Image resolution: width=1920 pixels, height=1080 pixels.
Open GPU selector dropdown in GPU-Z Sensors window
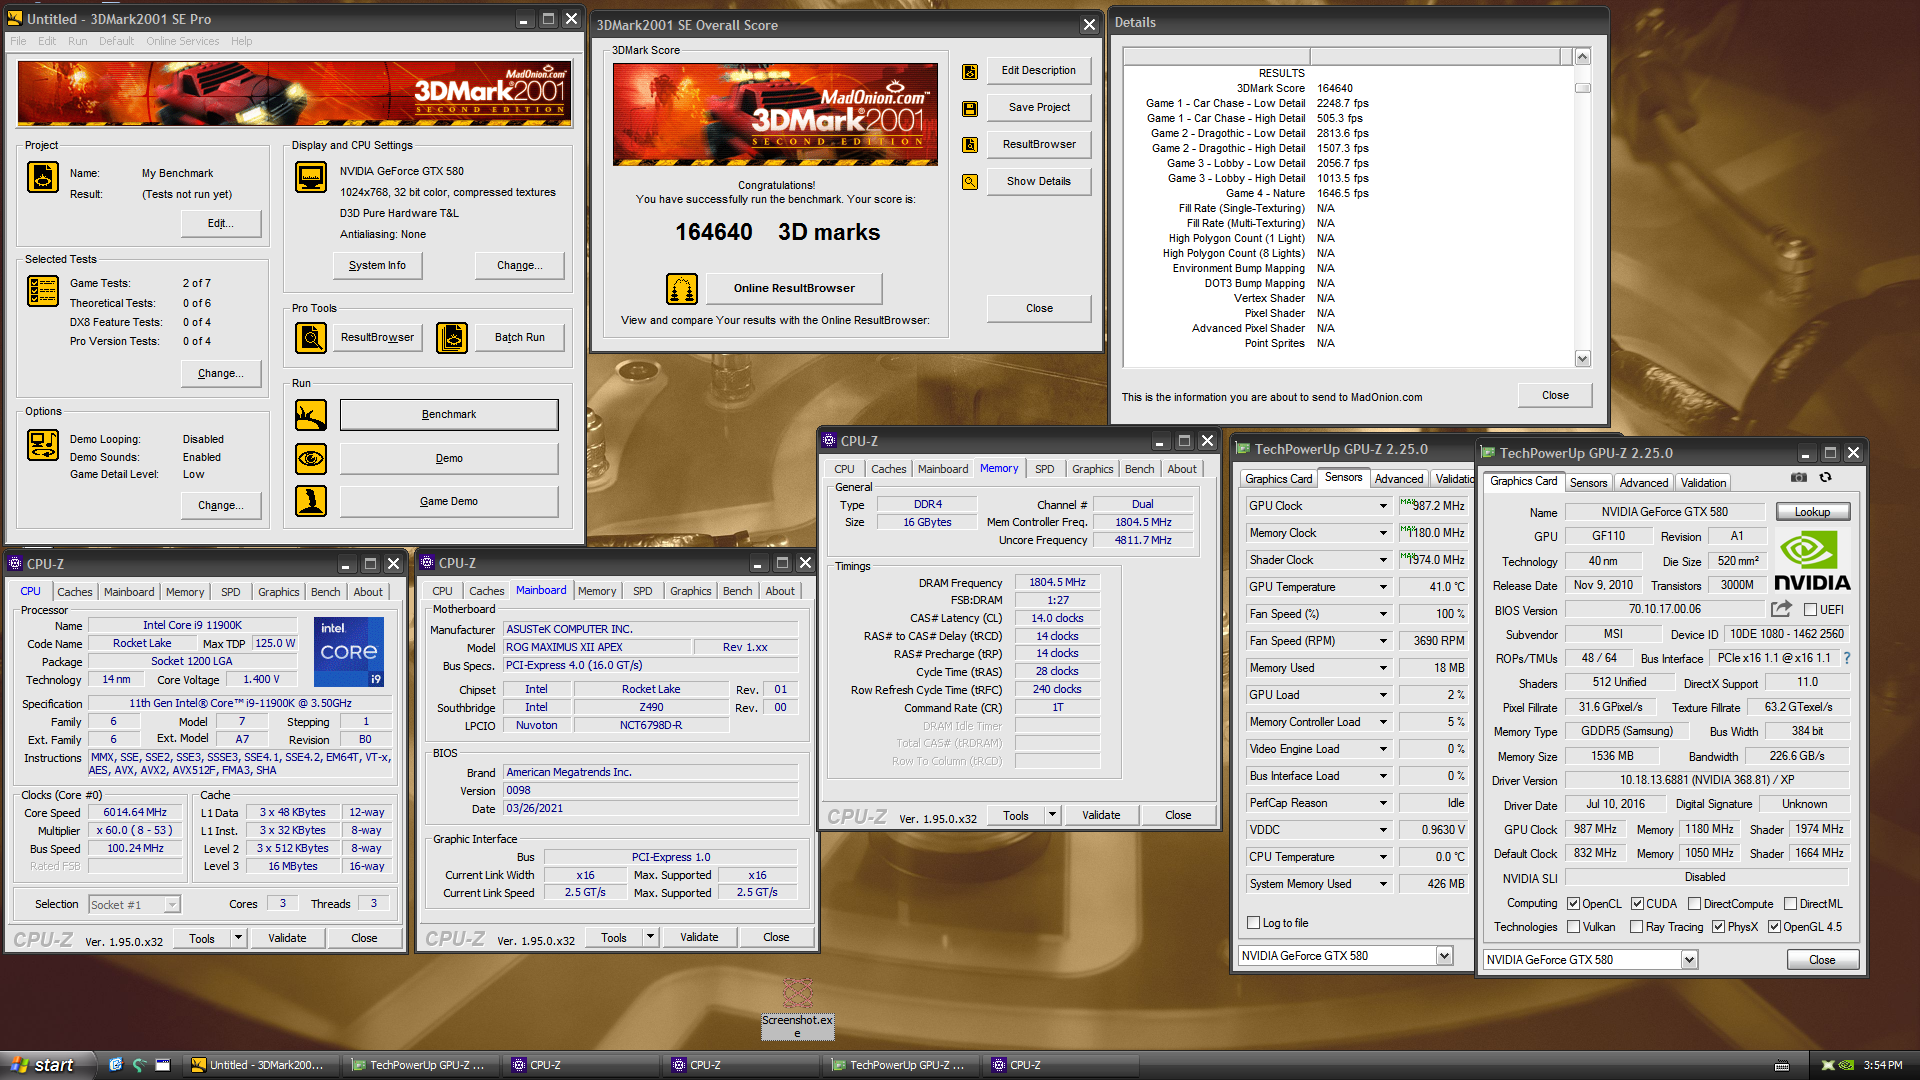pyautogui.click(x=1444, y=956)
